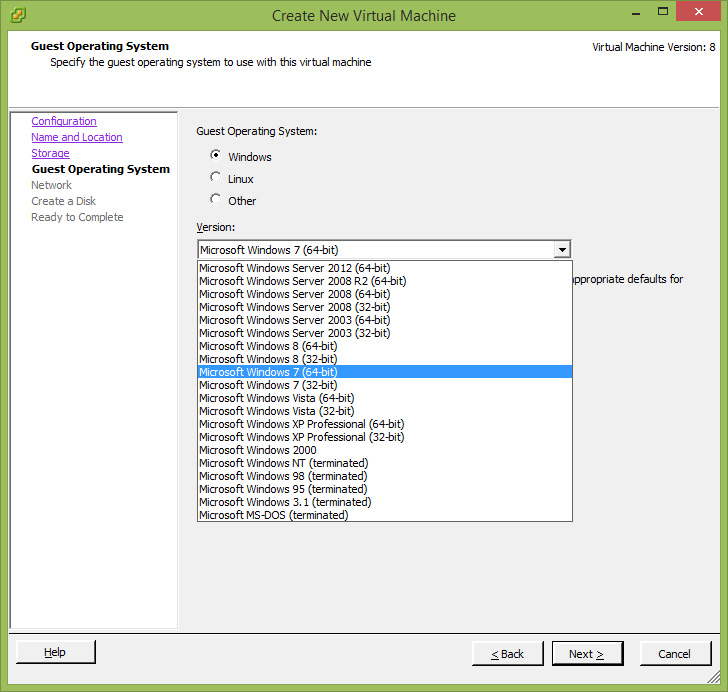Screen dimensions: 728x692
Task: Collapse the Version dropdown arrow
Action: tap(562, 250)
